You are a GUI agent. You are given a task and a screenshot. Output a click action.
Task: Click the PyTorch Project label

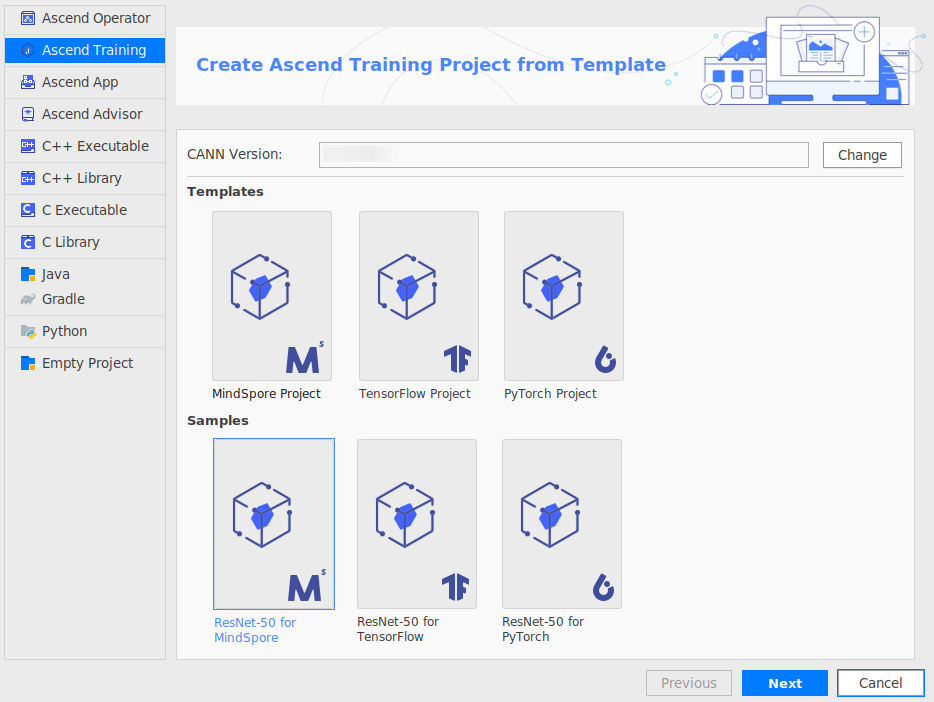pyautogui.click(x=550, y=394)
